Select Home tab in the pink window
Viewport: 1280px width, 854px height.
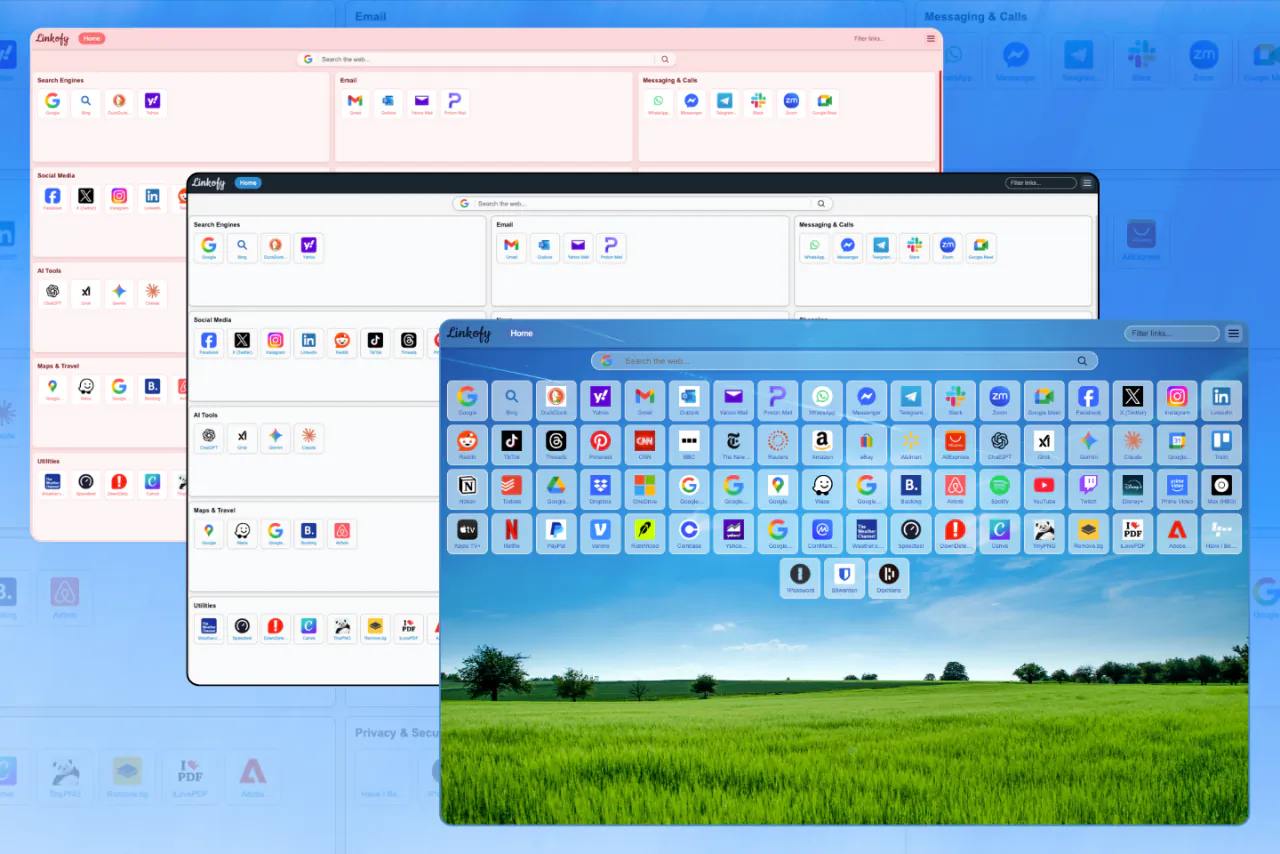(91, 39)
